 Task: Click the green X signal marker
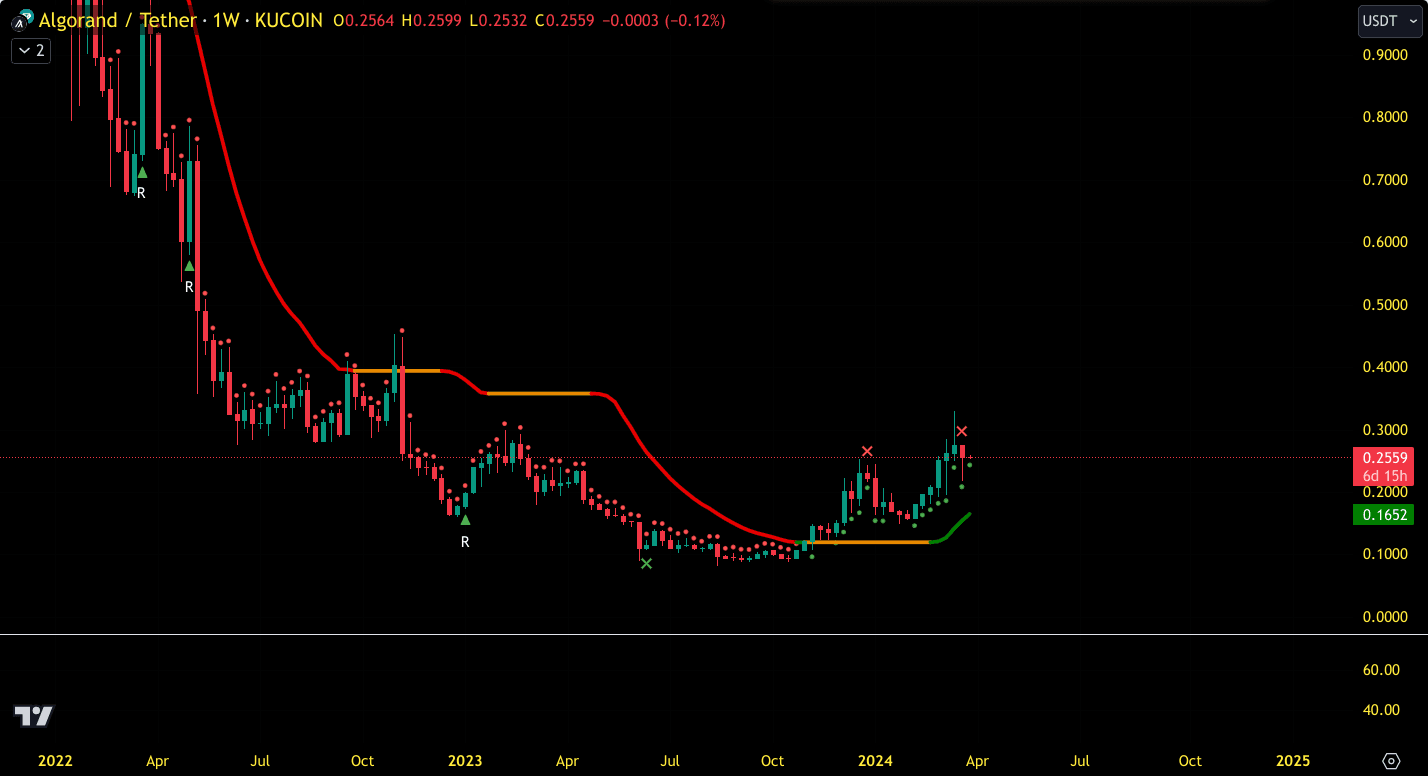click(646, 564)
